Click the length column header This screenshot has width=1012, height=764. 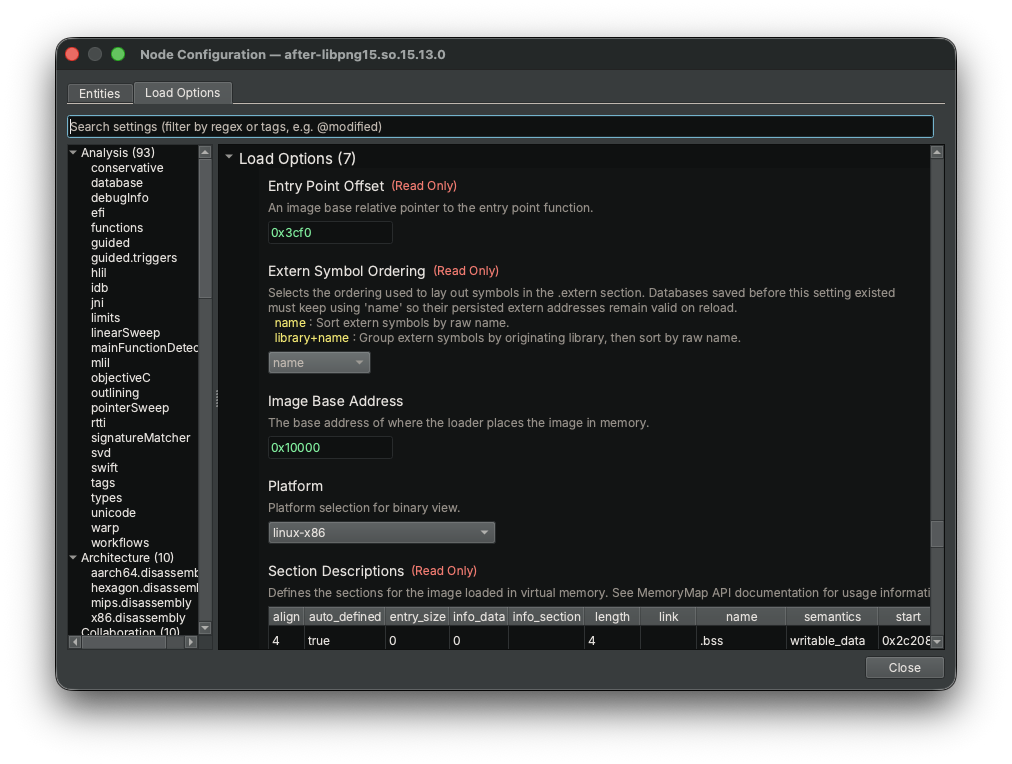pyautogui.click(x=612, y=616)
